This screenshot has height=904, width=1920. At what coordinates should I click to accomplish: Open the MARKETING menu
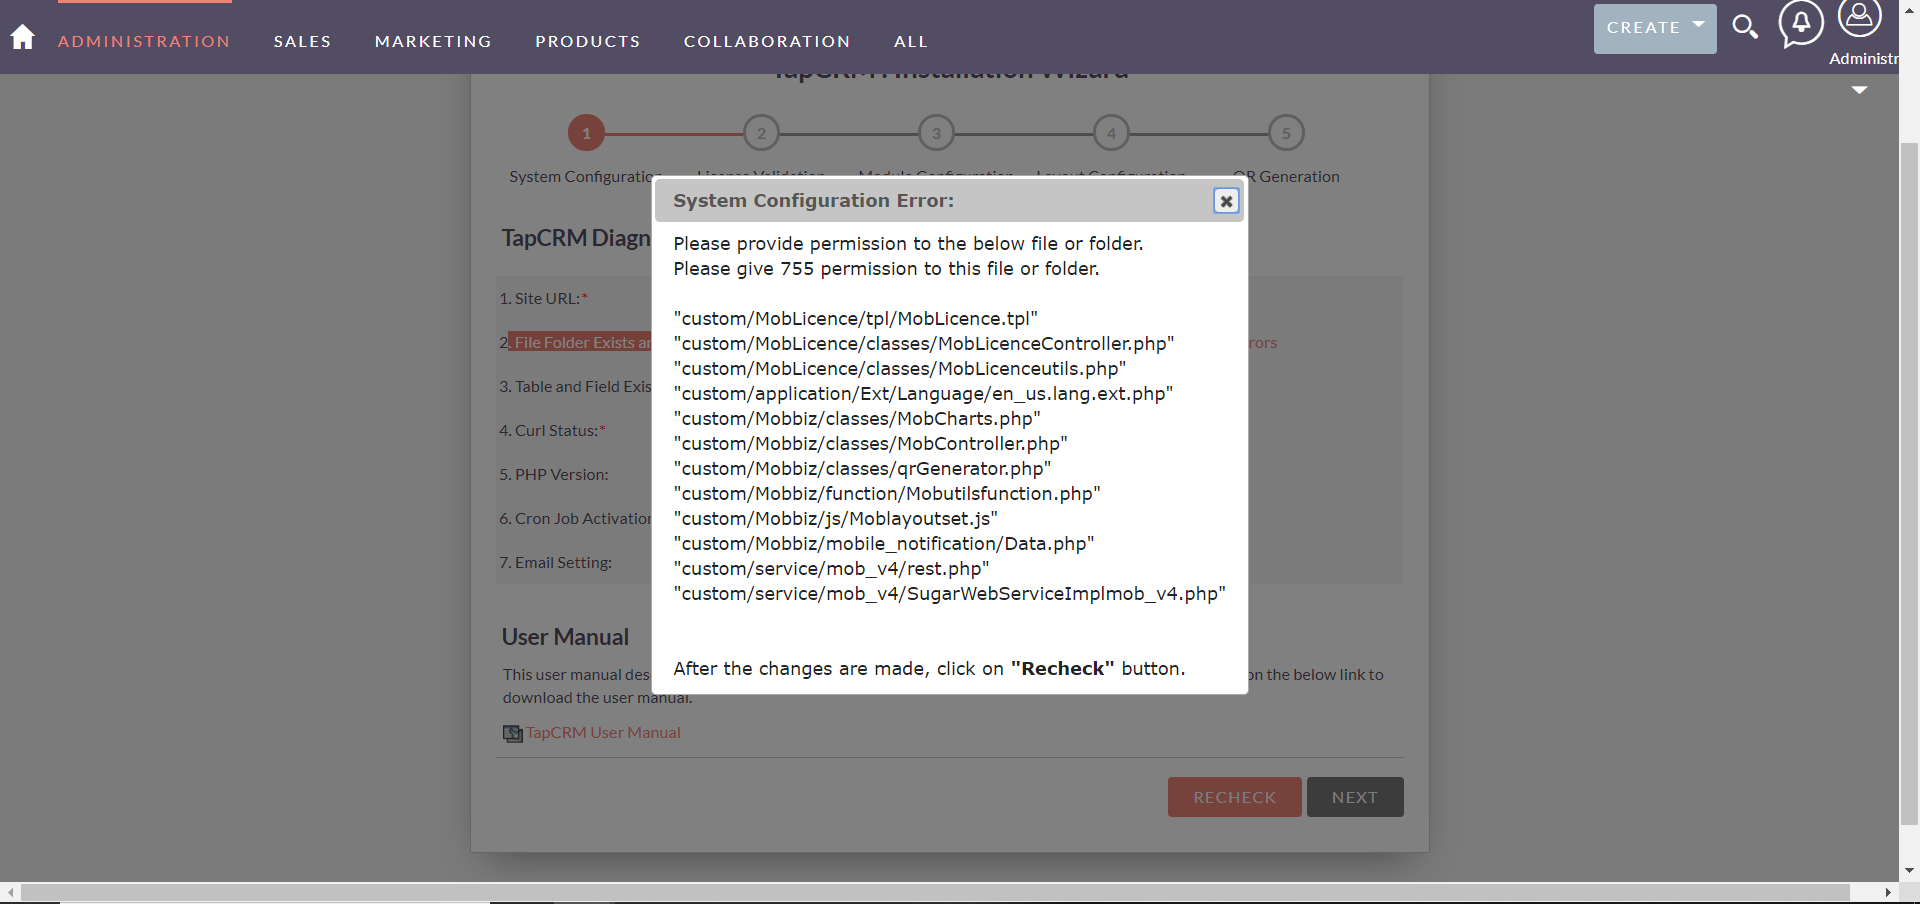pyautogui.click(x=434, y=41)
